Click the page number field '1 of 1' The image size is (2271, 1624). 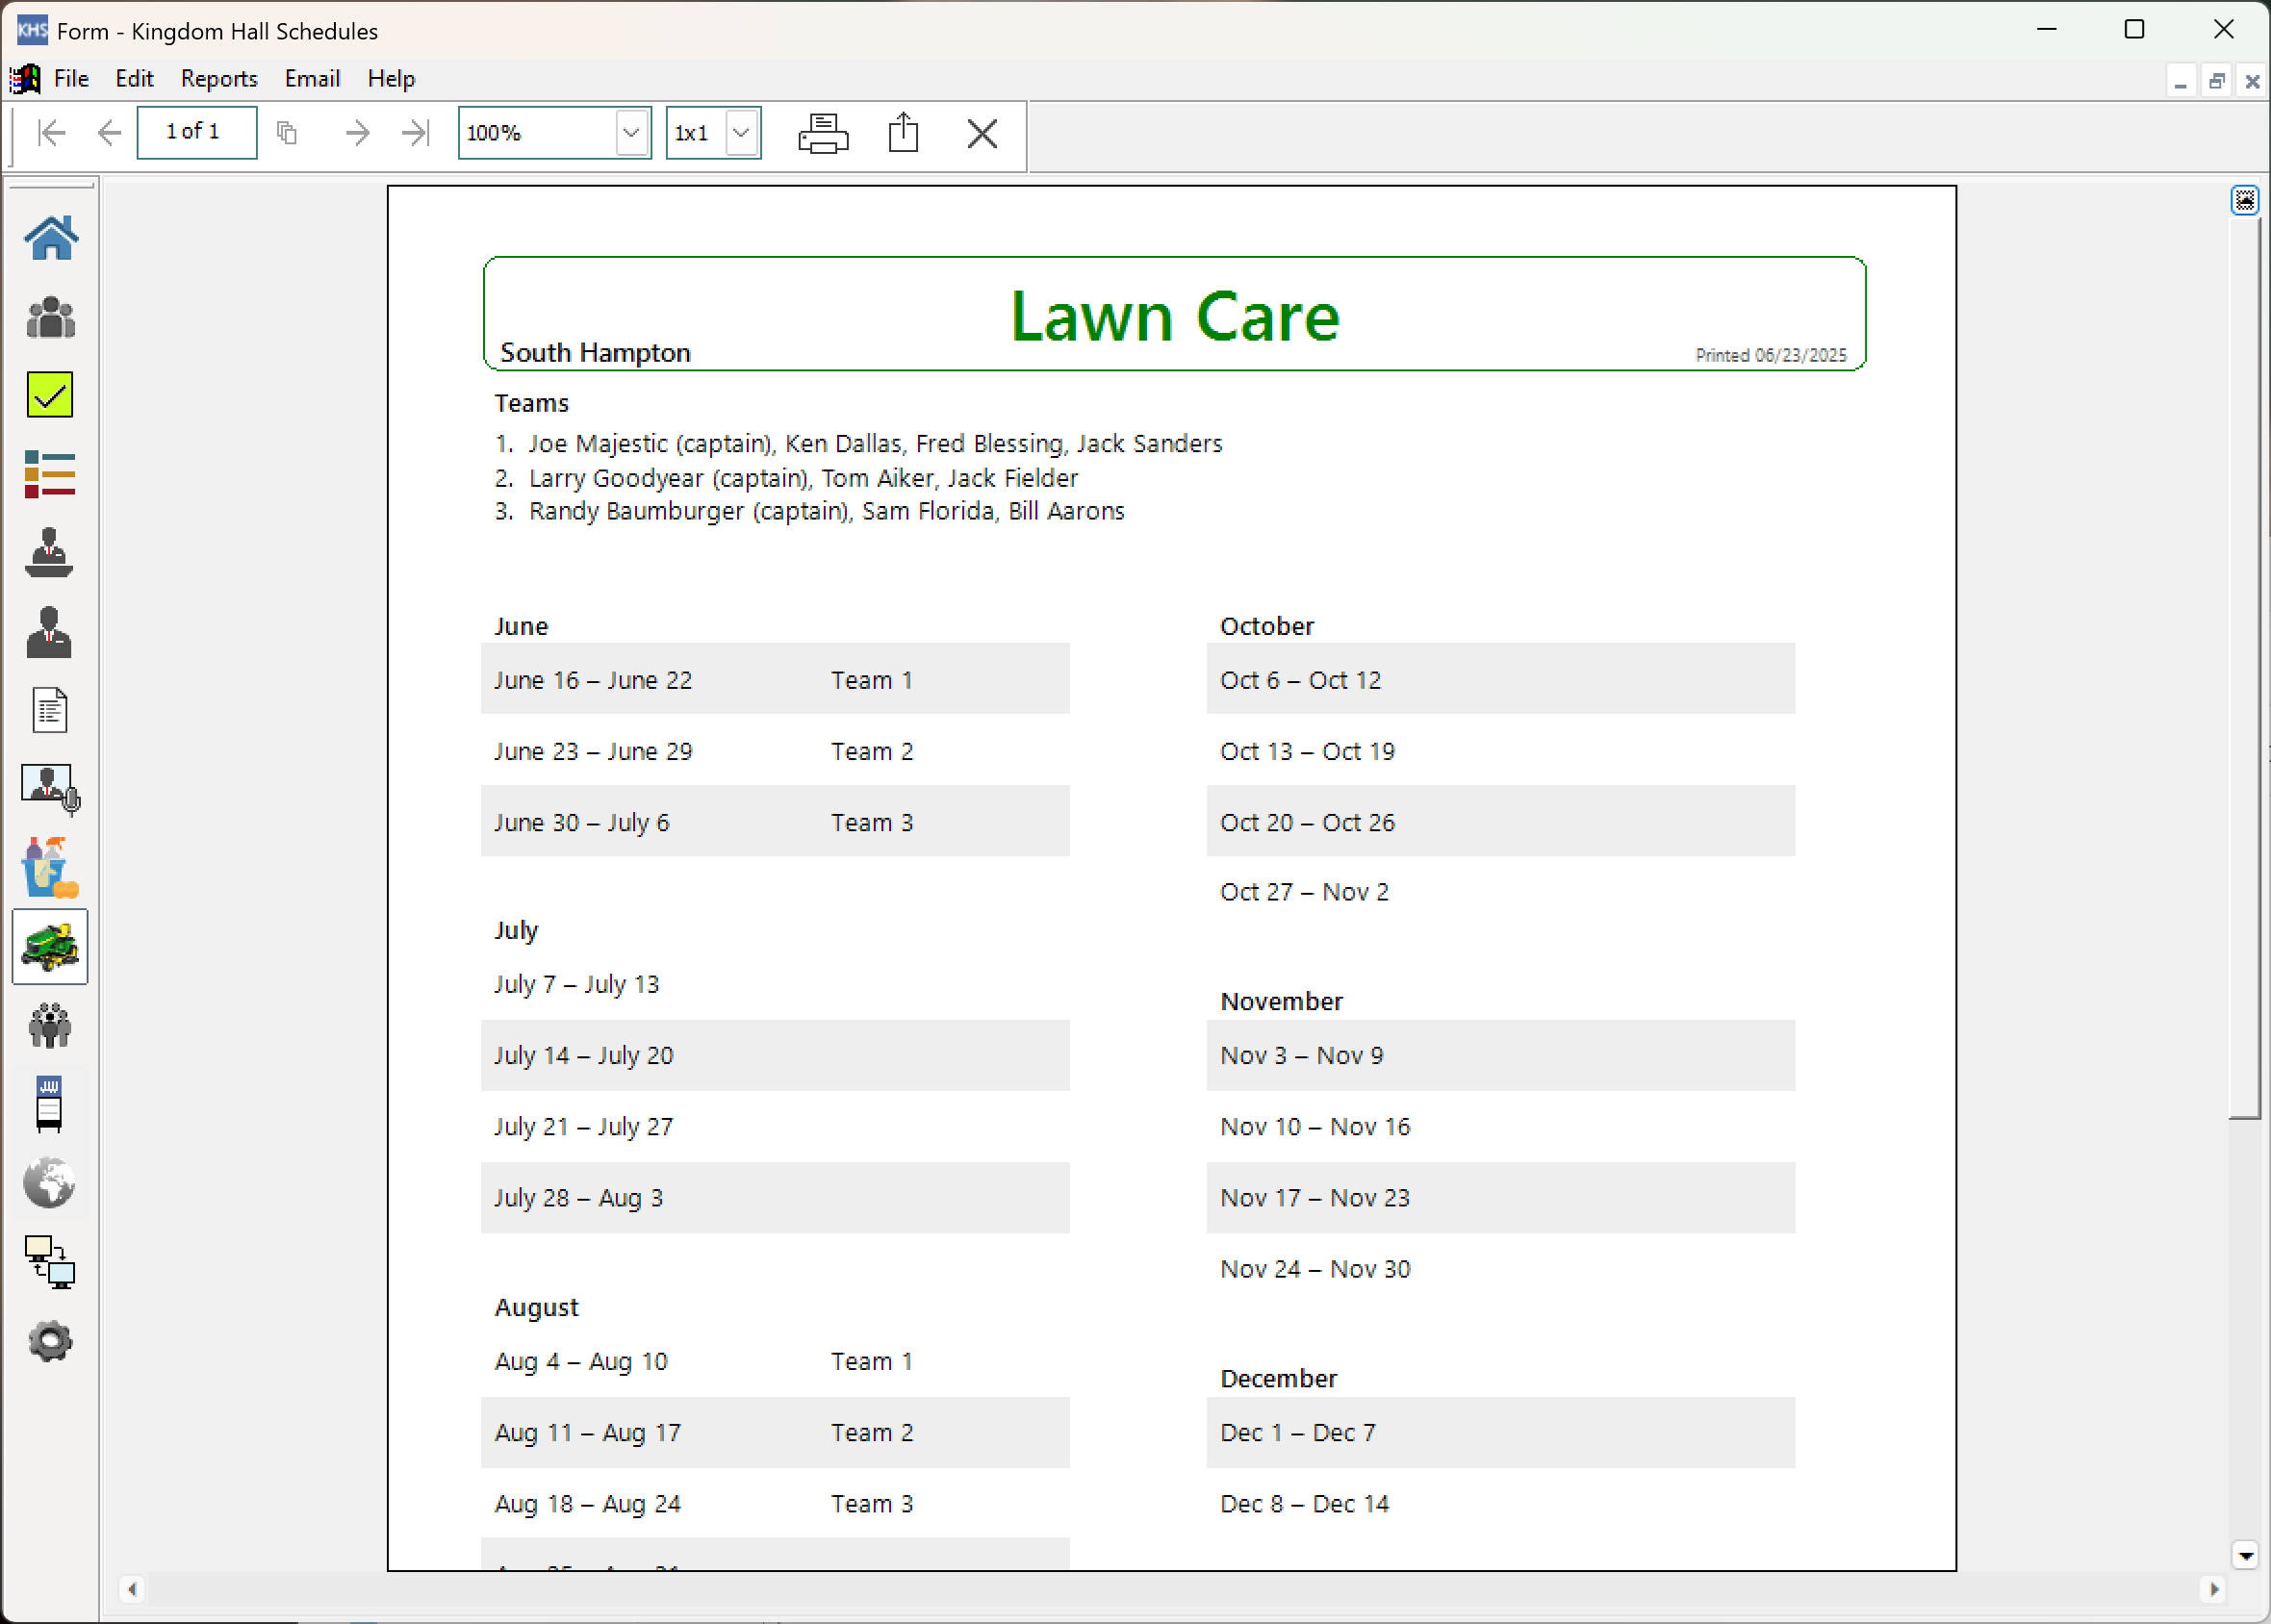click(x=196, y=132)
